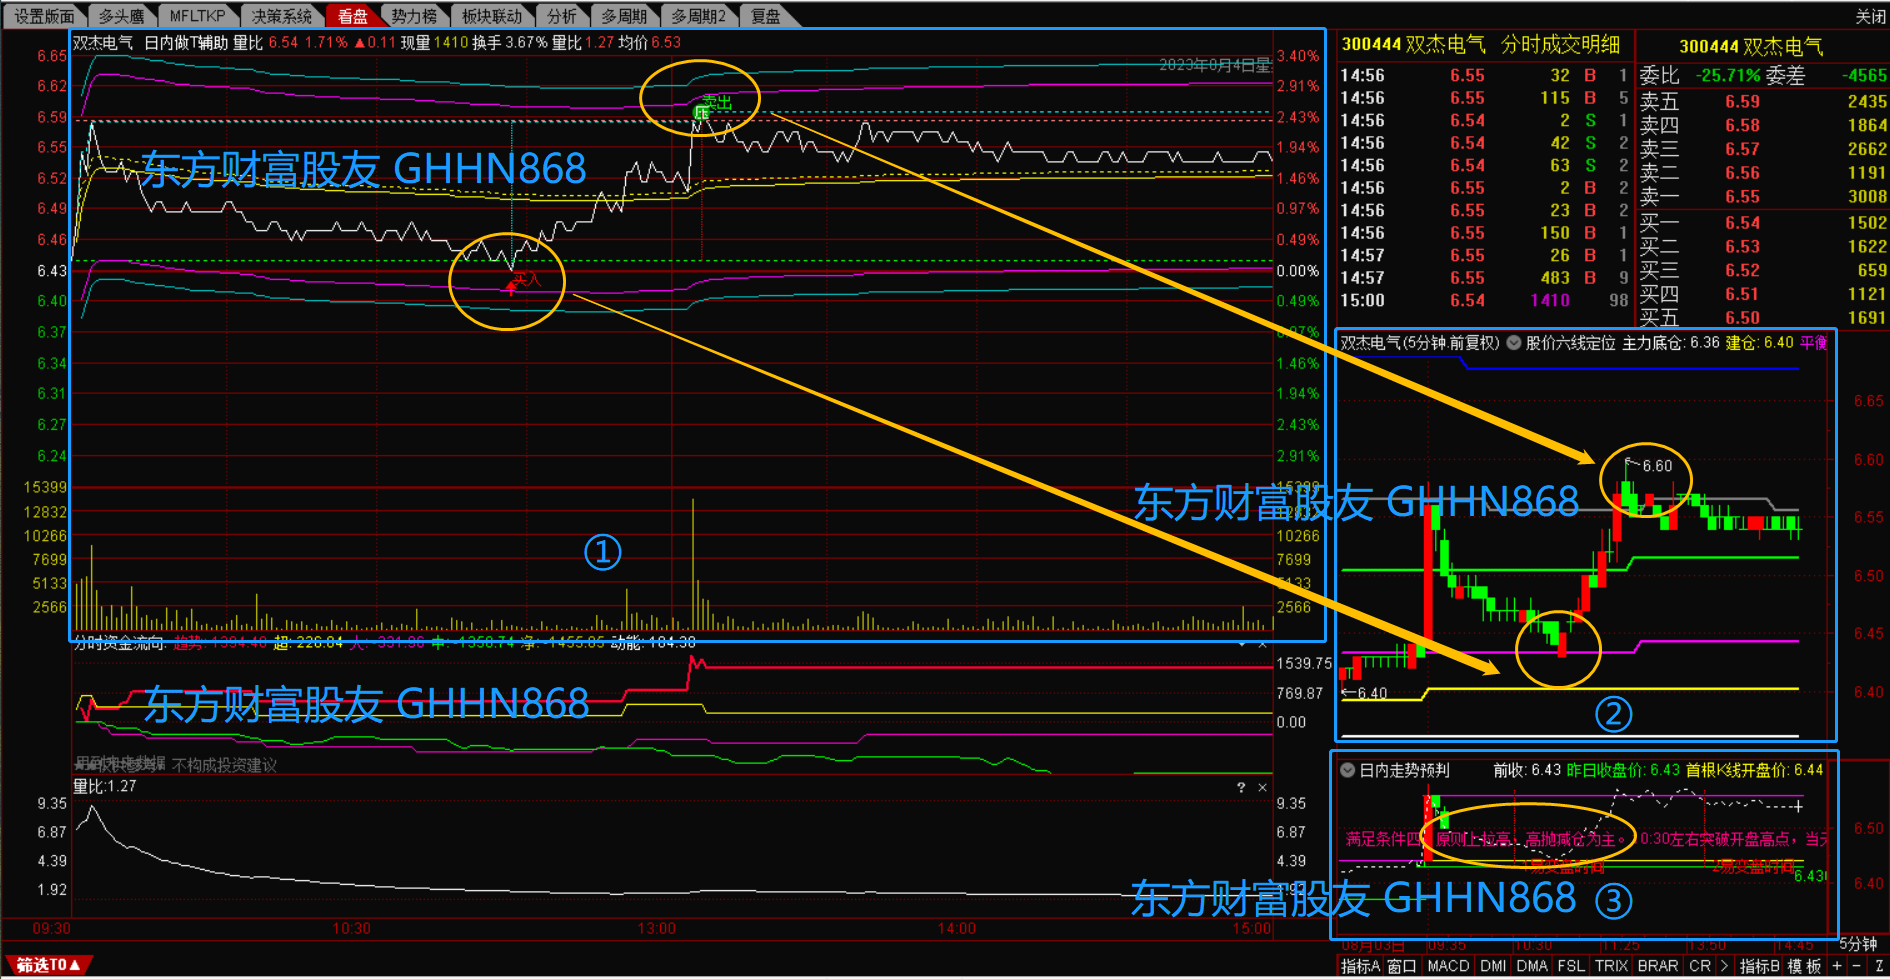Click the 箭选T0 label at bottom left

47,965
